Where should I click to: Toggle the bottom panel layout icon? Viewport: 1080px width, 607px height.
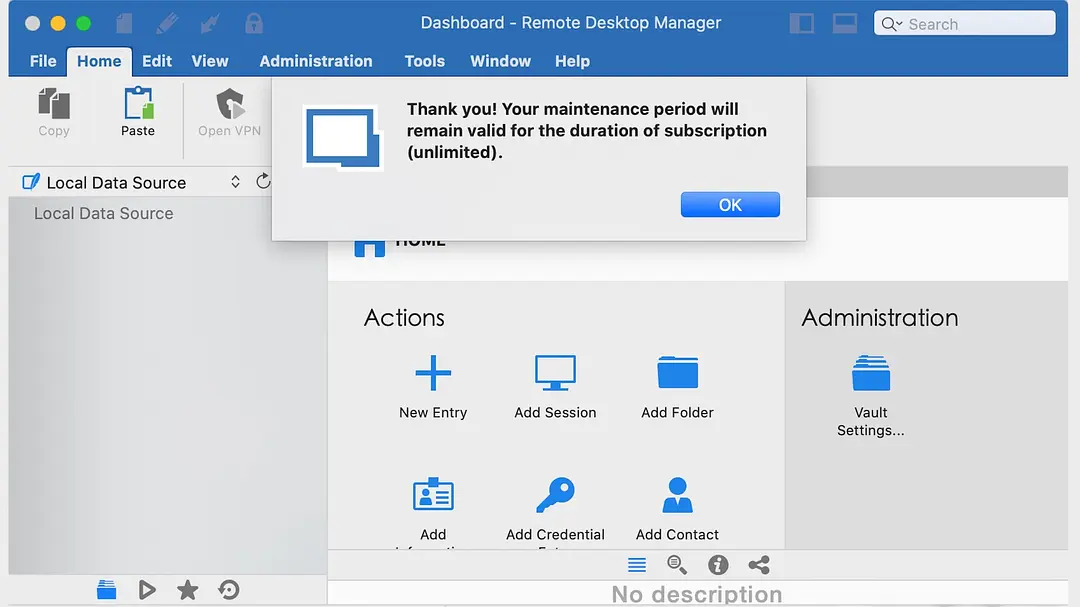pos(844,23)
